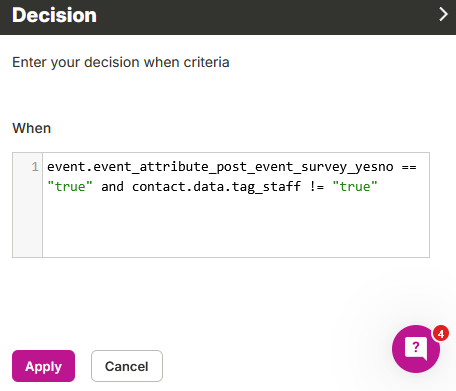This screenshot has height=391, width=456.
Task: Select line number 1 in the gutter
Action: [x=35, y=167]
